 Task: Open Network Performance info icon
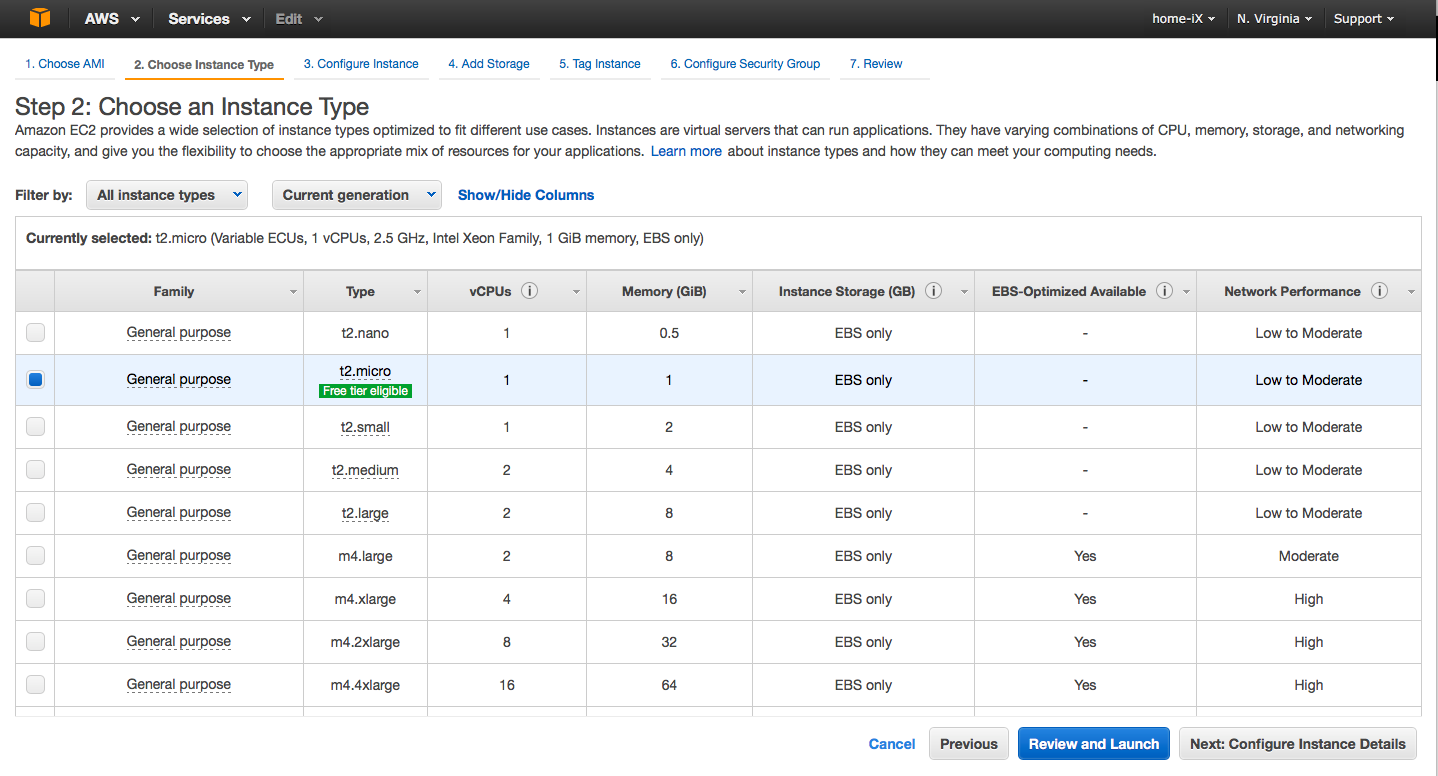click(x=1379, y=291)
